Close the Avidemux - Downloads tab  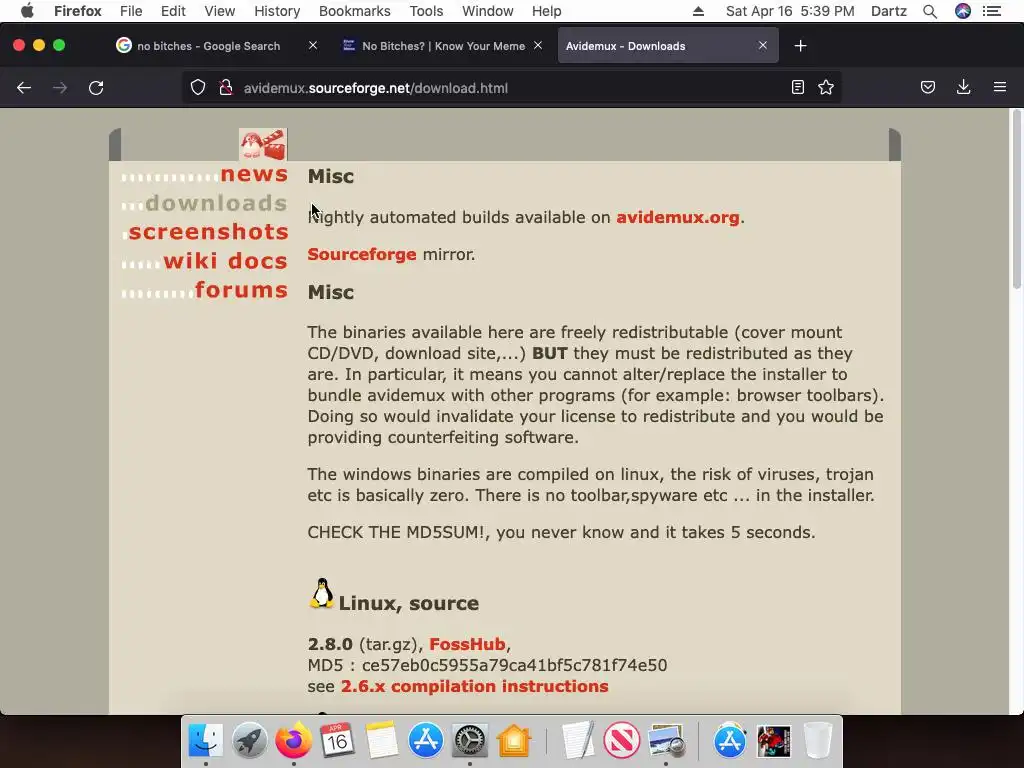pyautogui.click(x=763, y=46)
